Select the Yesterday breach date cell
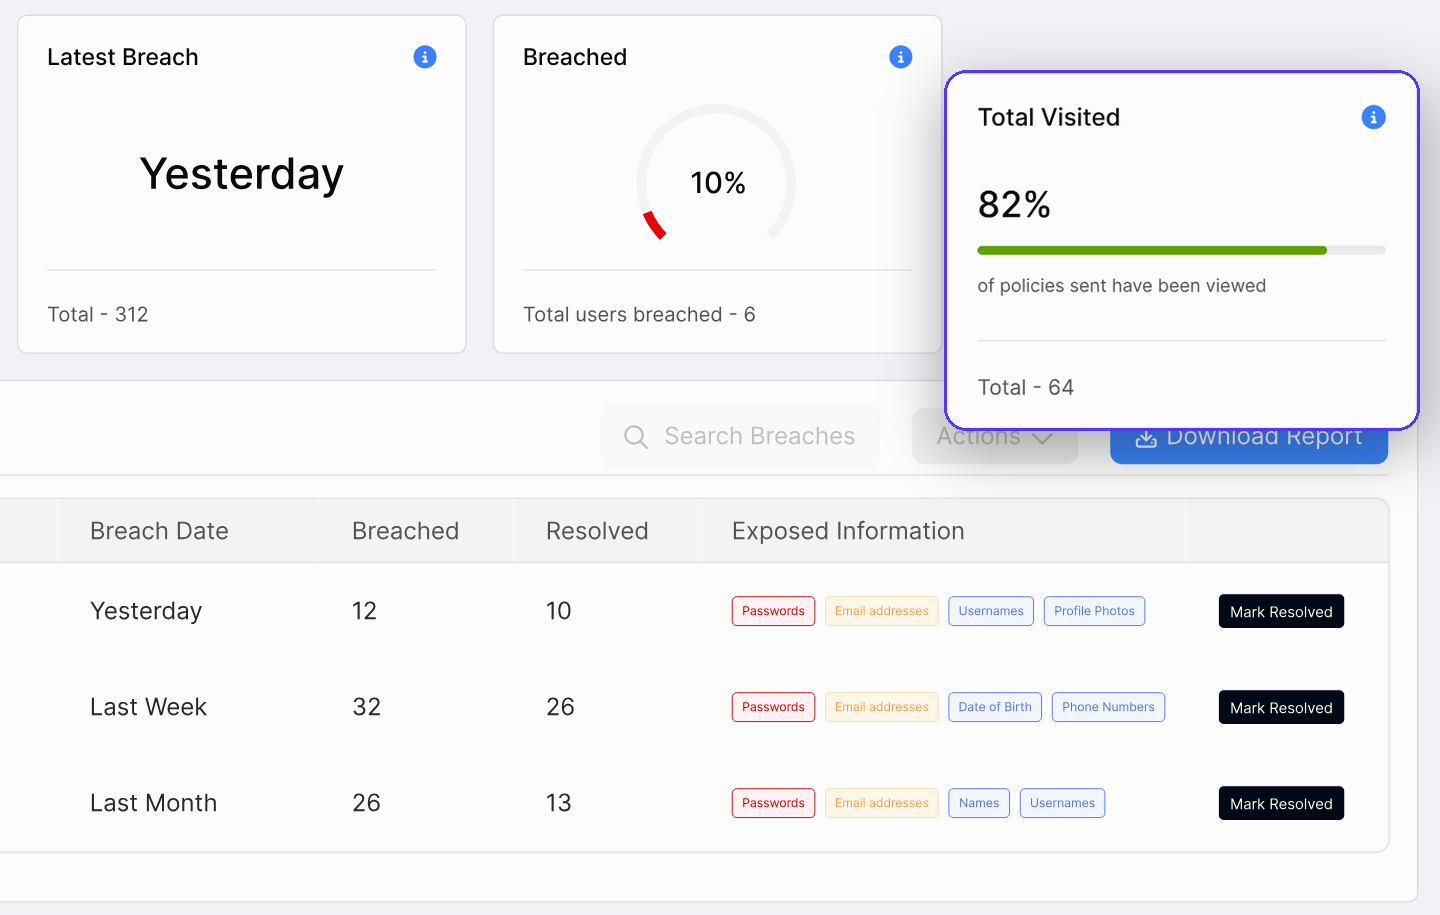 (x=146, y=611)
